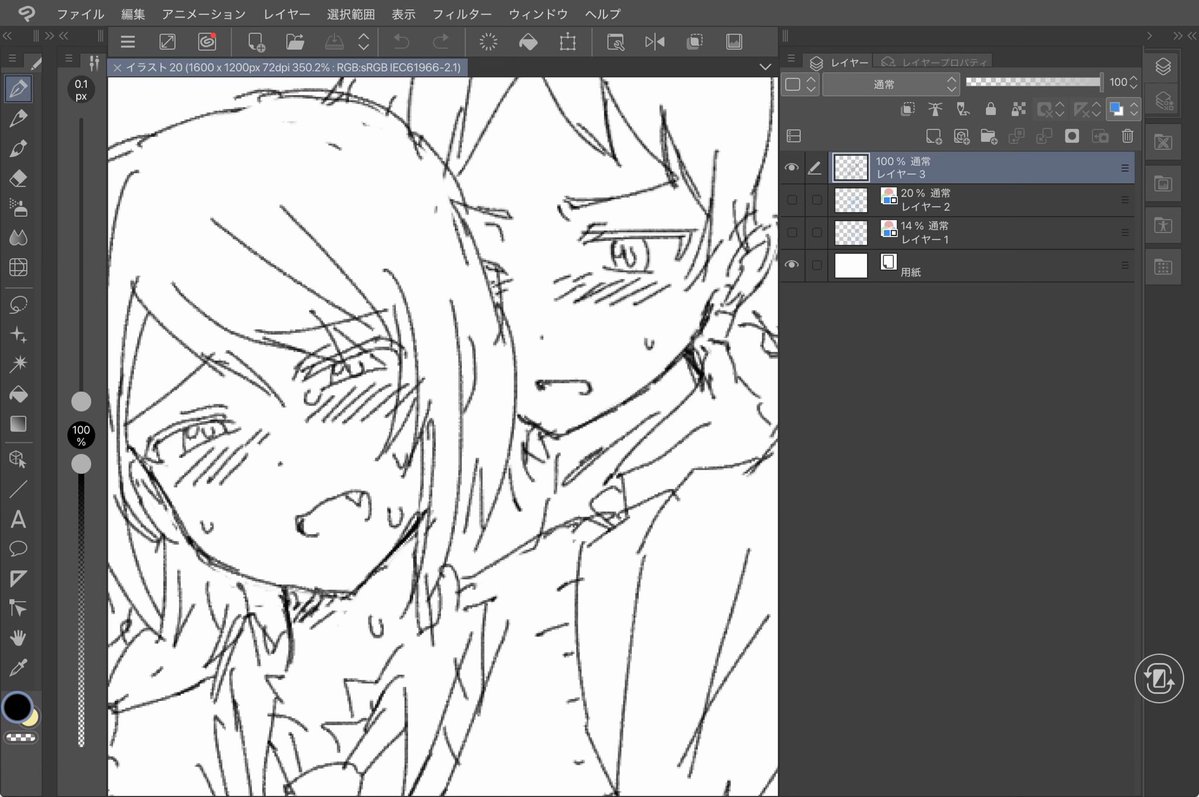This screenshot has height=797, width=1199.
Task: Open the 通常 blending mode dropdown
Action: (891, 84)
